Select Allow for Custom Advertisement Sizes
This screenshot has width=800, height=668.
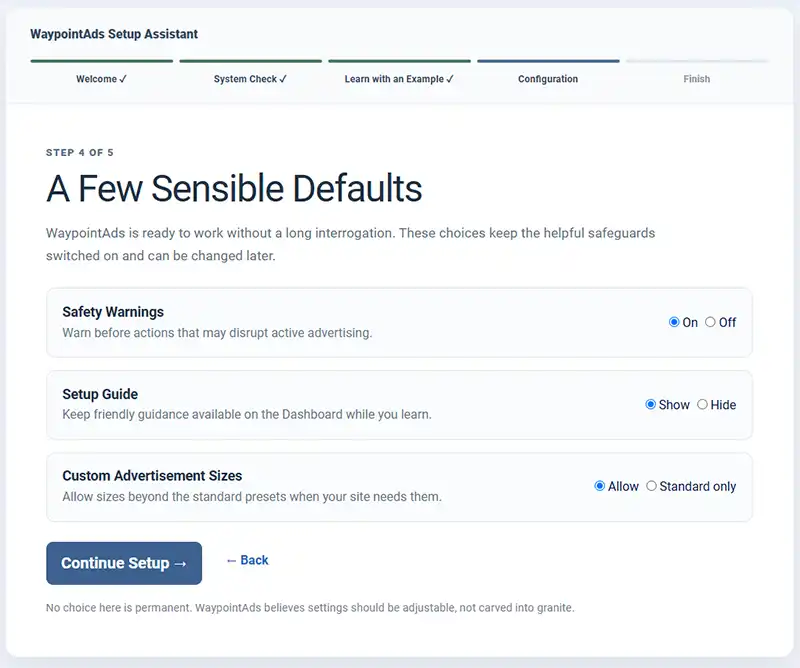point(600,486)
